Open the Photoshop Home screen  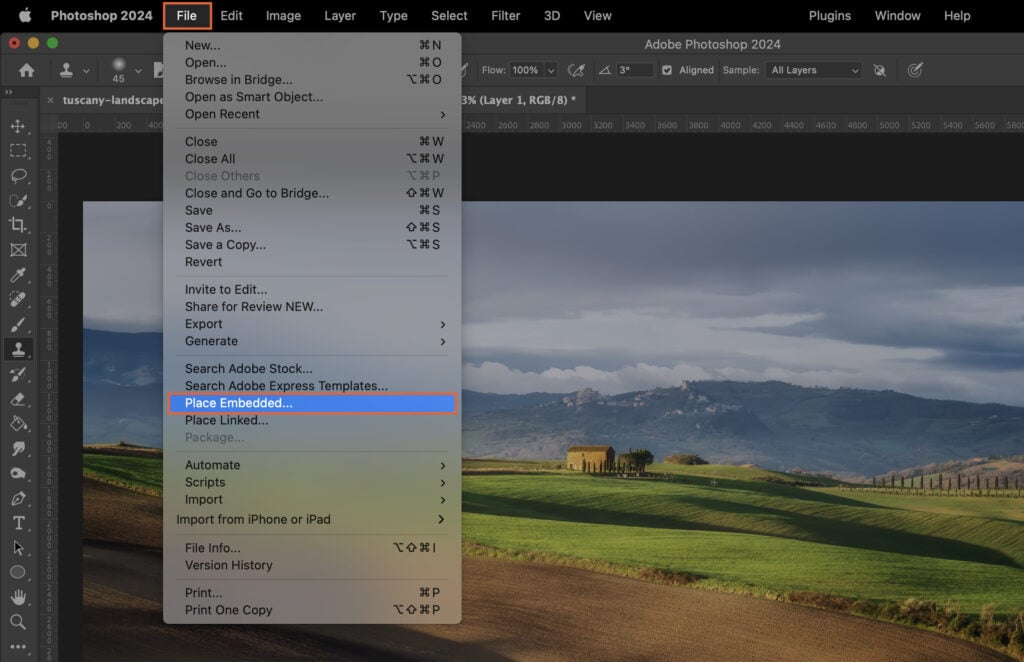pos(25,70)
